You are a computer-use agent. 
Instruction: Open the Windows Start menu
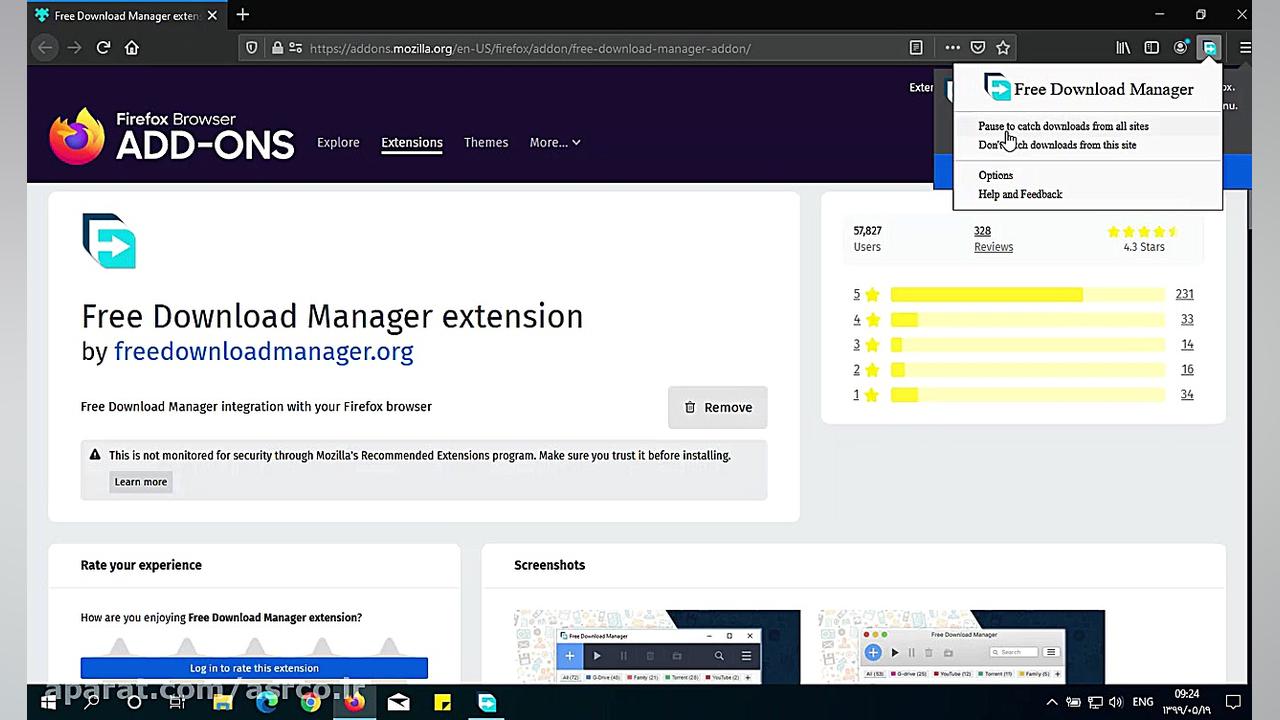click(47, 702)
